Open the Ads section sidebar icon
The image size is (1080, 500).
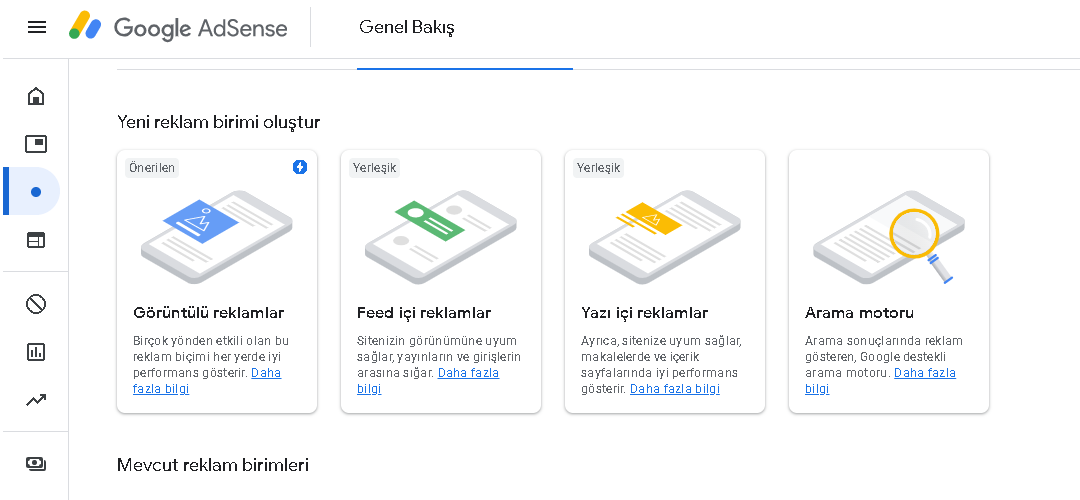click(x=36, y=143)
